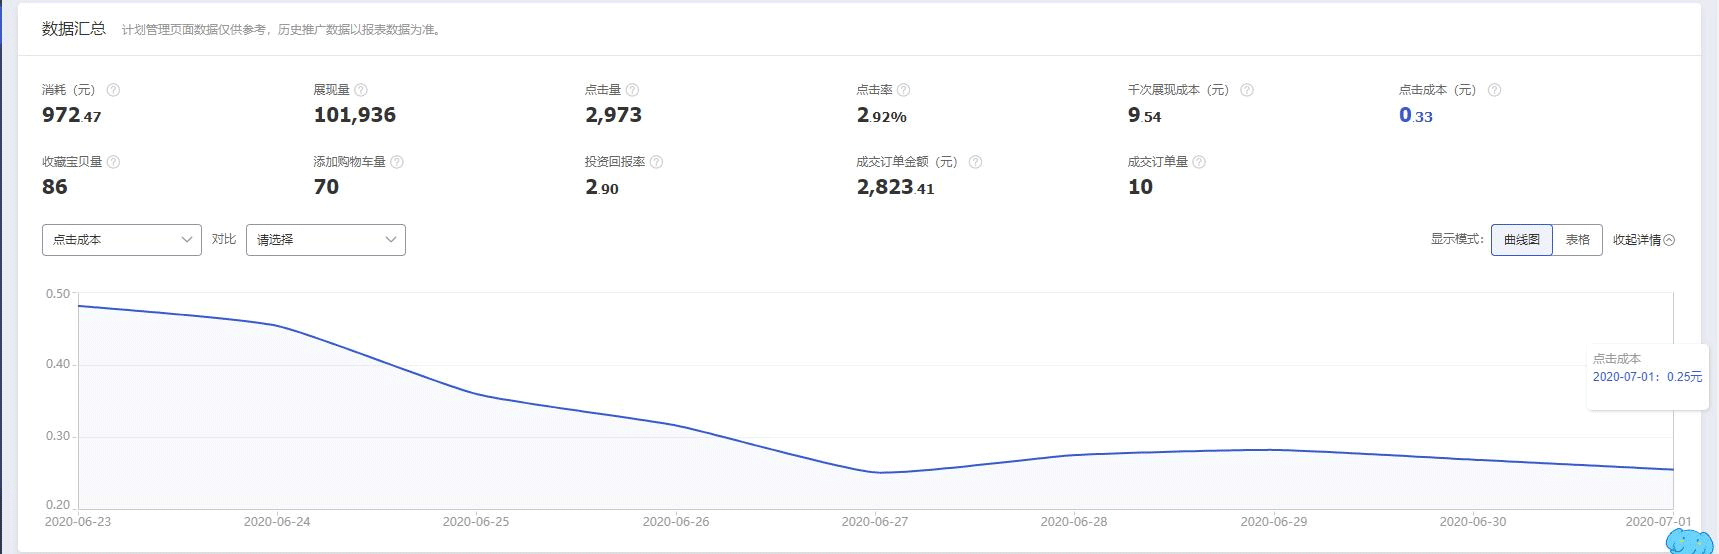Click help icon next to 成交订单量
The height and width of the screenshot is (554, 1719).
(1199, 162)
